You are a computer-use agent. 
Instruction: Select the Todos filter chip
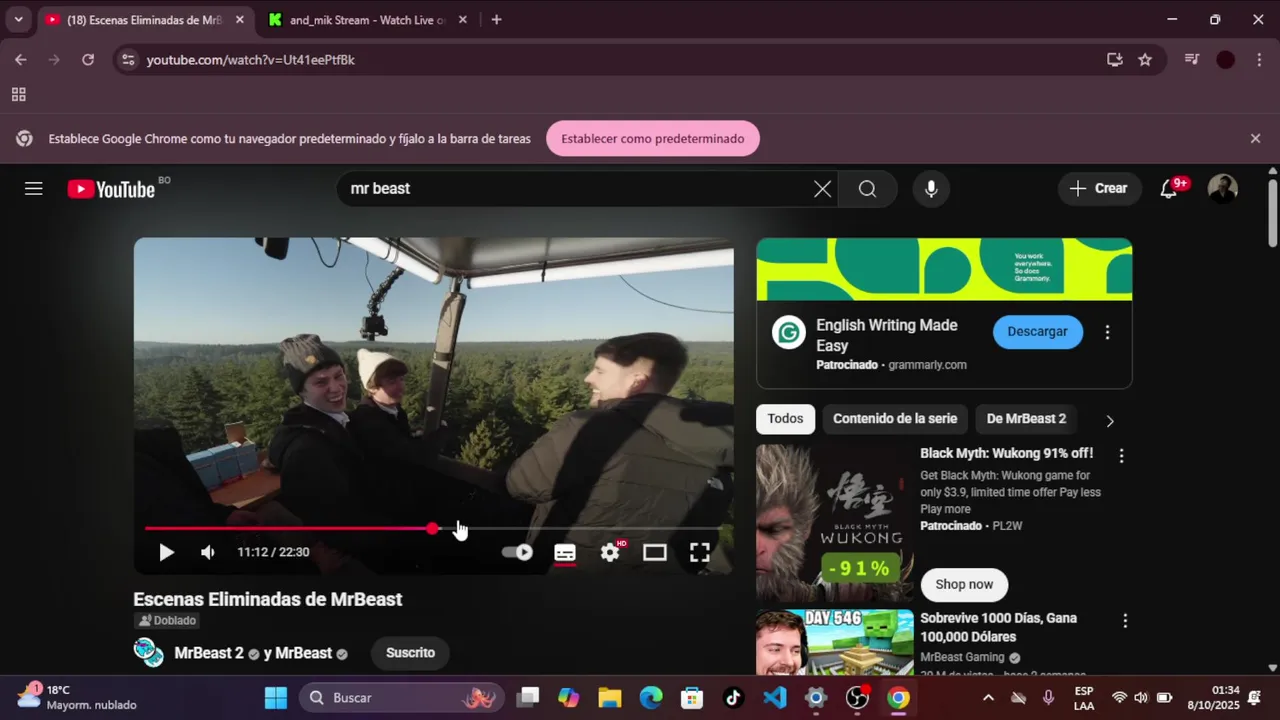coord(785,419)
